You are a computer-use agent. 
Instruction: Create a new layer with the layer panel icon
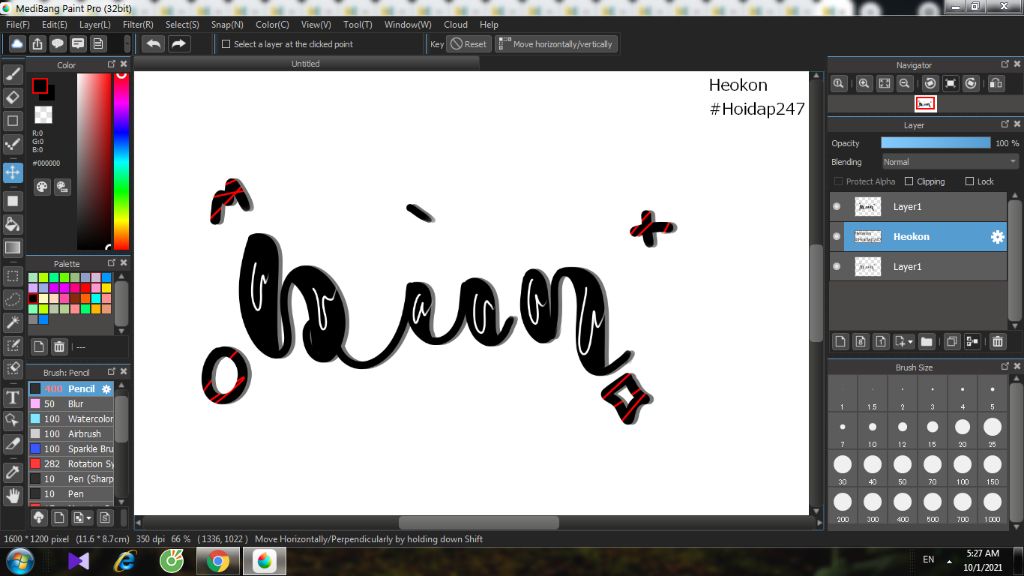tap(840, 342)
